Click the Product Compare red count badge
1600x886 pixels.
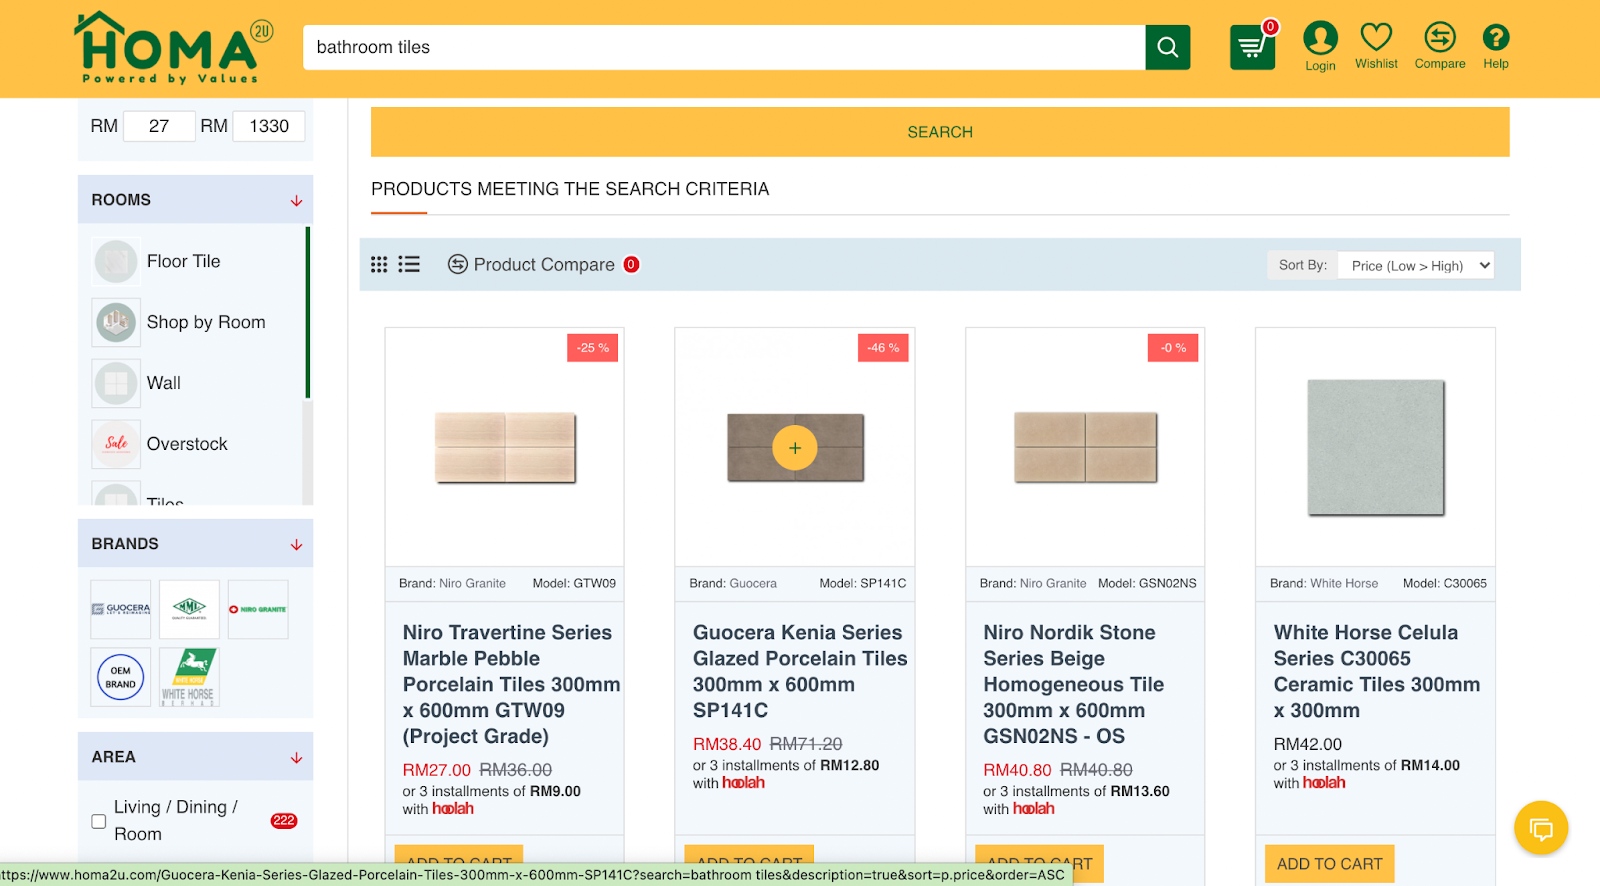click(x=631, y=264)
